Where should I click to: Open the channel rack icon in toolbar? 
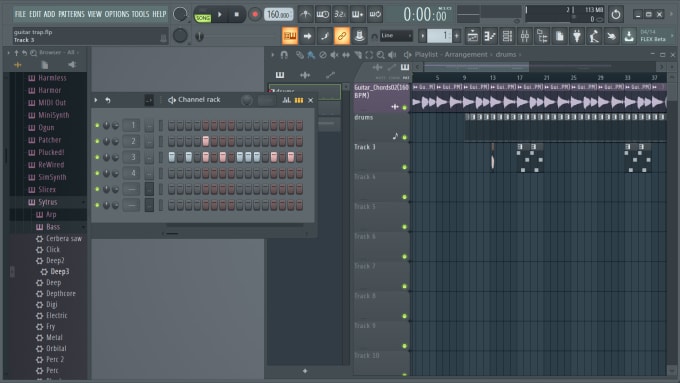[x=507, y=36]
